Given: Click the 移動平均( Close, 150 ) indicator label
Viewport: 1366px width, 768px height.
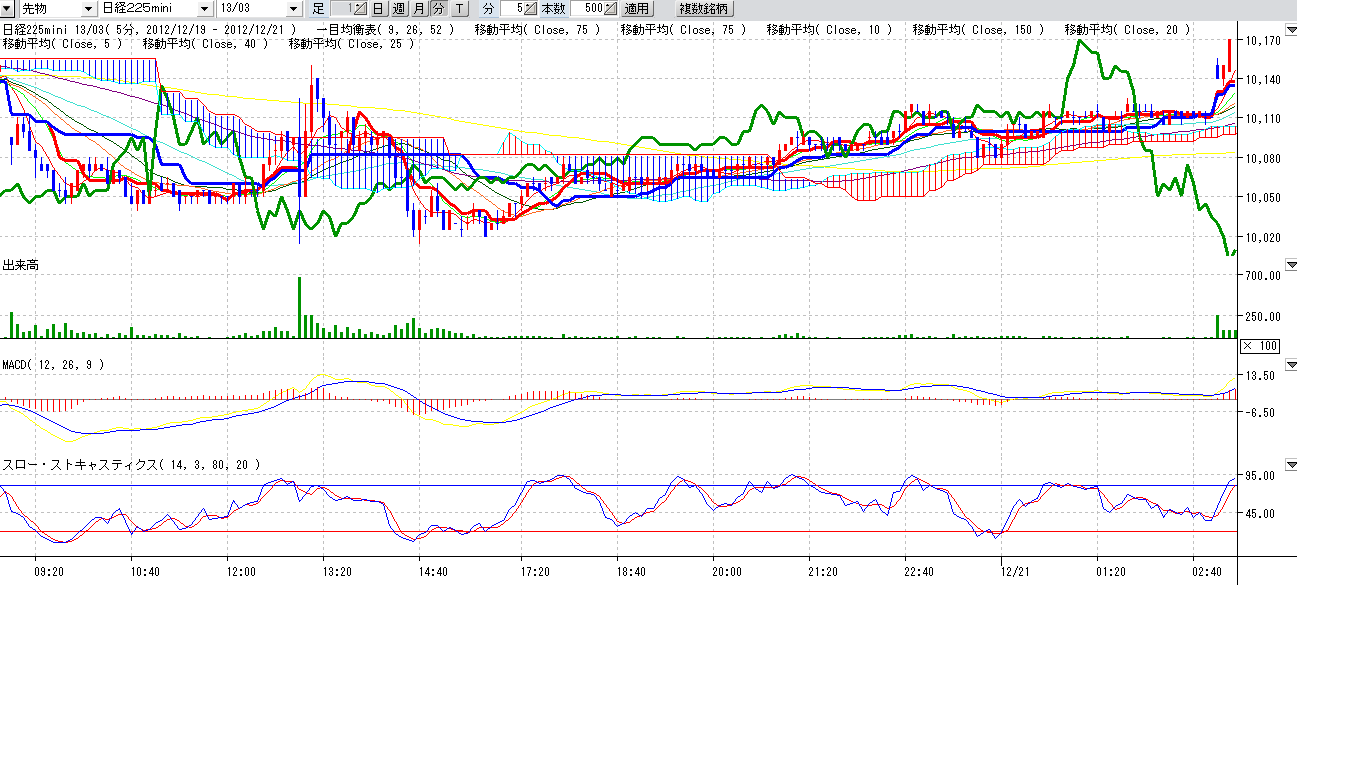Looking at the screenshot, I should pyautogui.click(x=977, y=30).
